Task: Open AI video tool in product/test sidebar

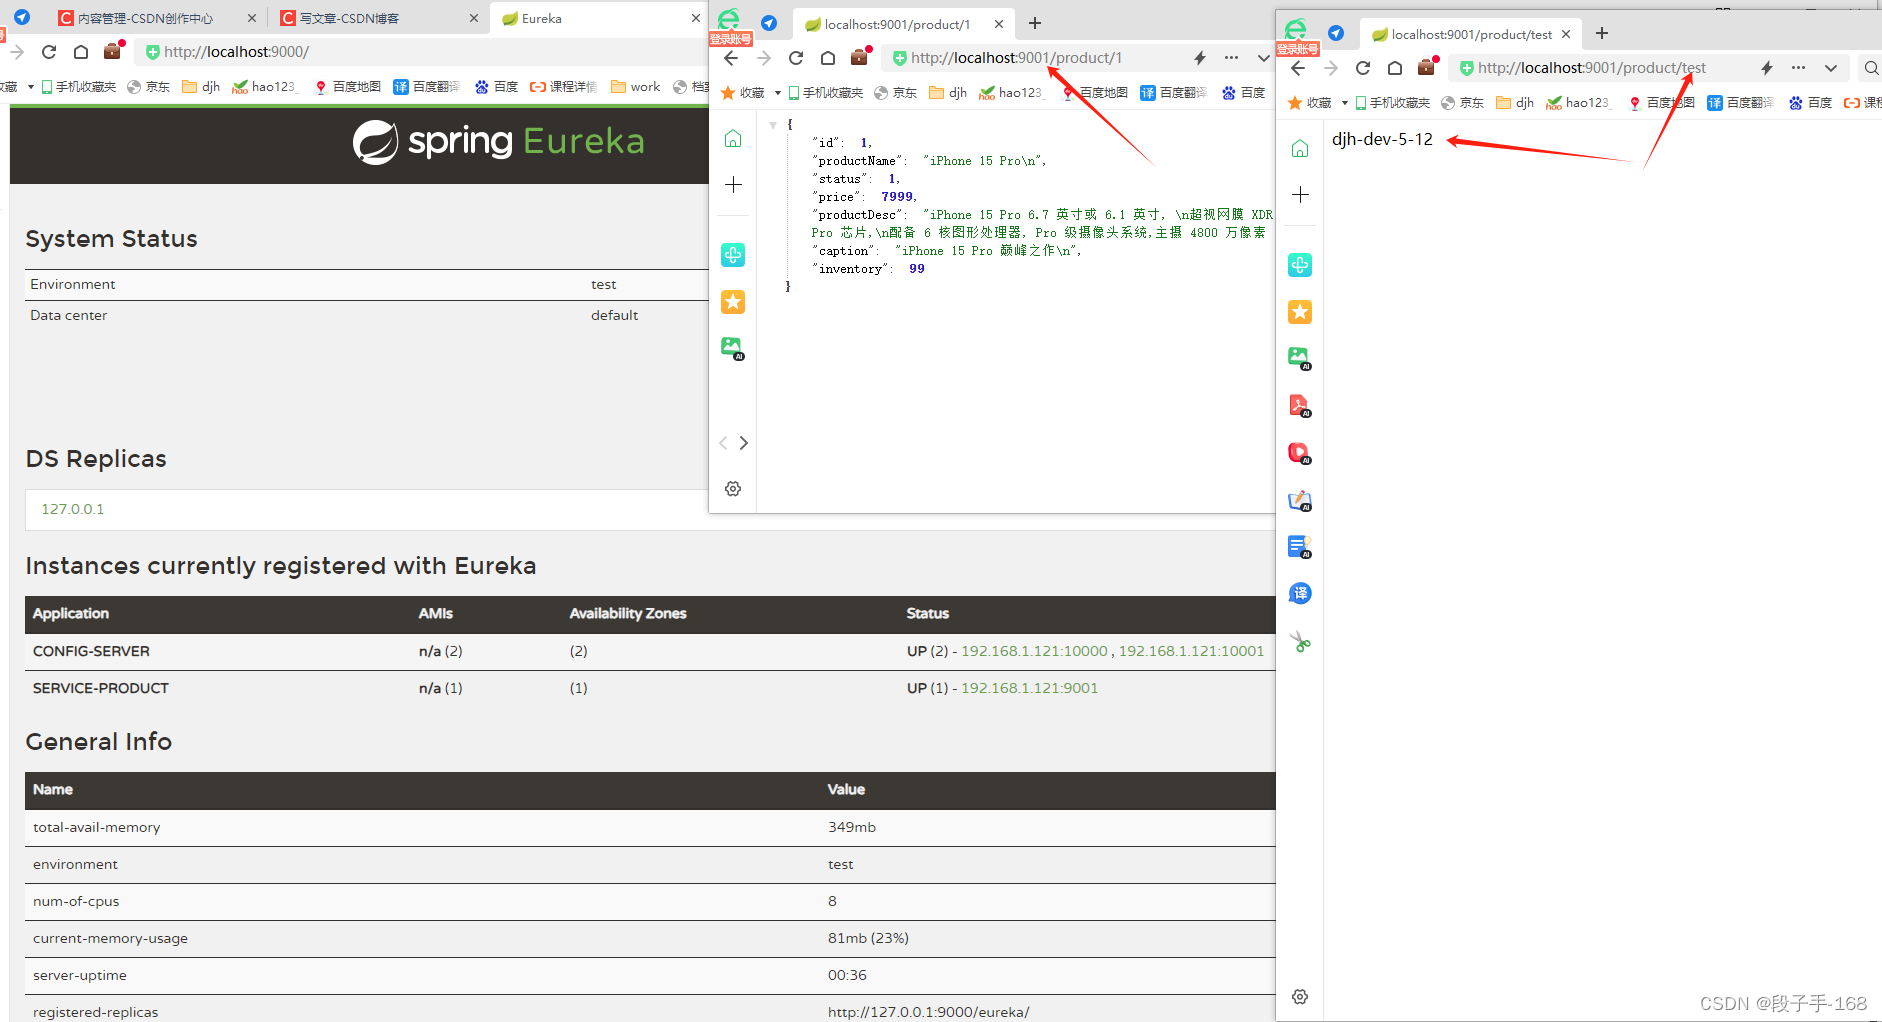Action: point(1300,453)
